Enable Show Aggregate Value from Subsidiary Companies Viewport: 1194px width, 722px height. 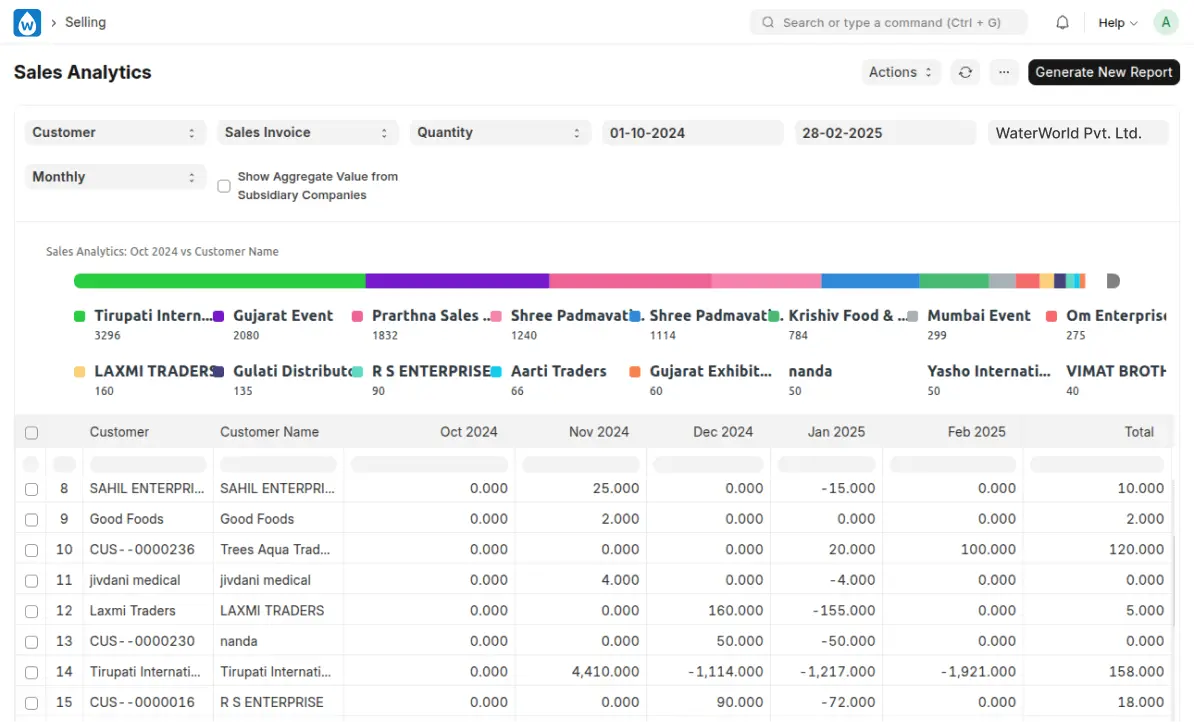224,186
